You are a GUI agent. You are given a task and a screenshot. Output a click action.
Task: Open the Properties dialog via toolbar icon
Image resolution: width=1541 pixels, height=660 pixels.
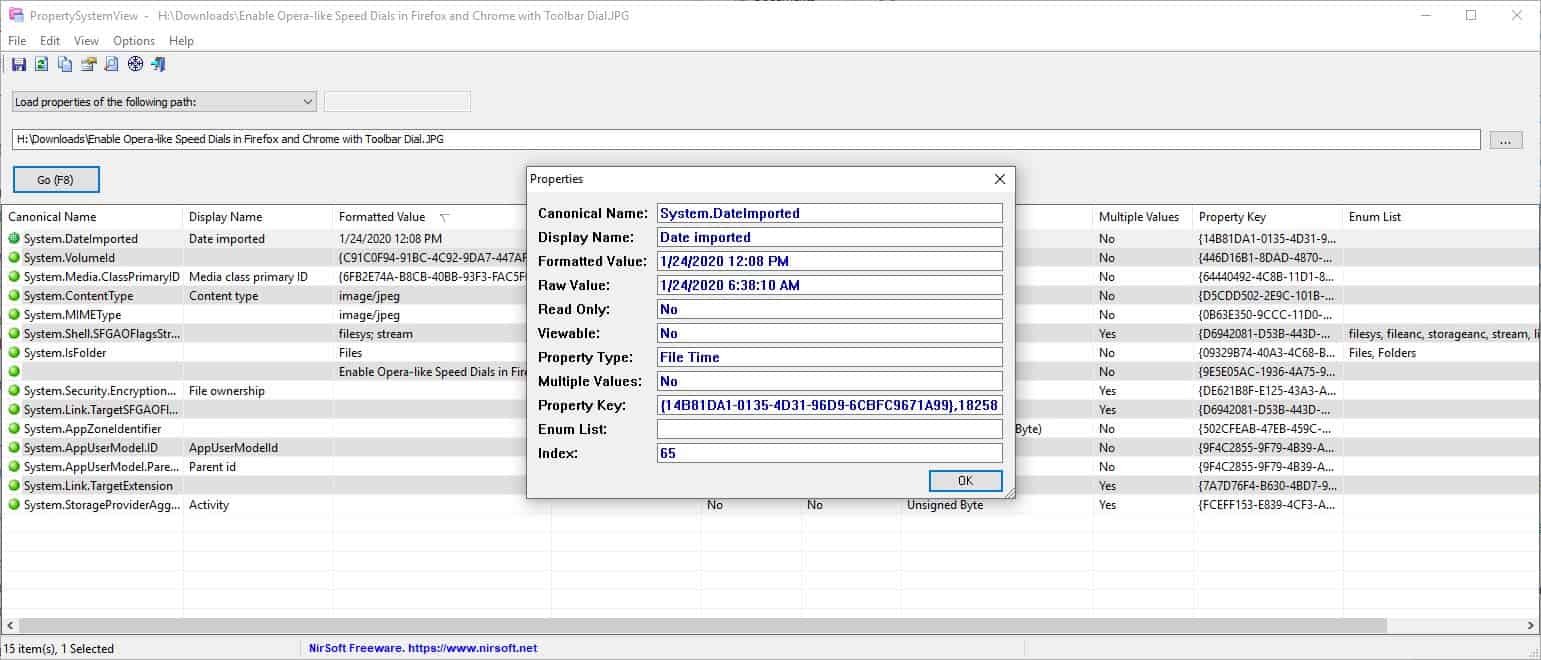[87, 64]
